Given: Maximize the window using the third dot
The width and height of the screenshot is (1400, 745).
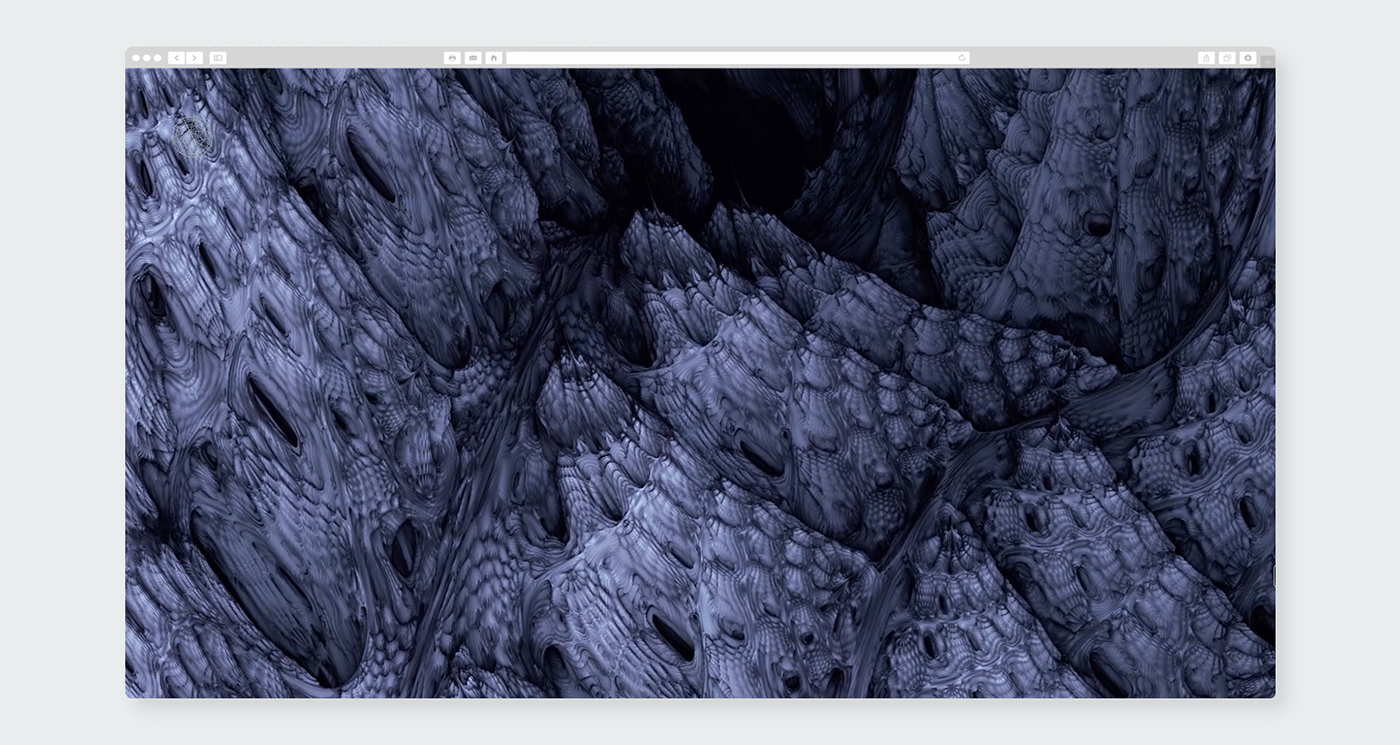Looking at the screenshot, I should pyautogui.click(x=158, y=58).
